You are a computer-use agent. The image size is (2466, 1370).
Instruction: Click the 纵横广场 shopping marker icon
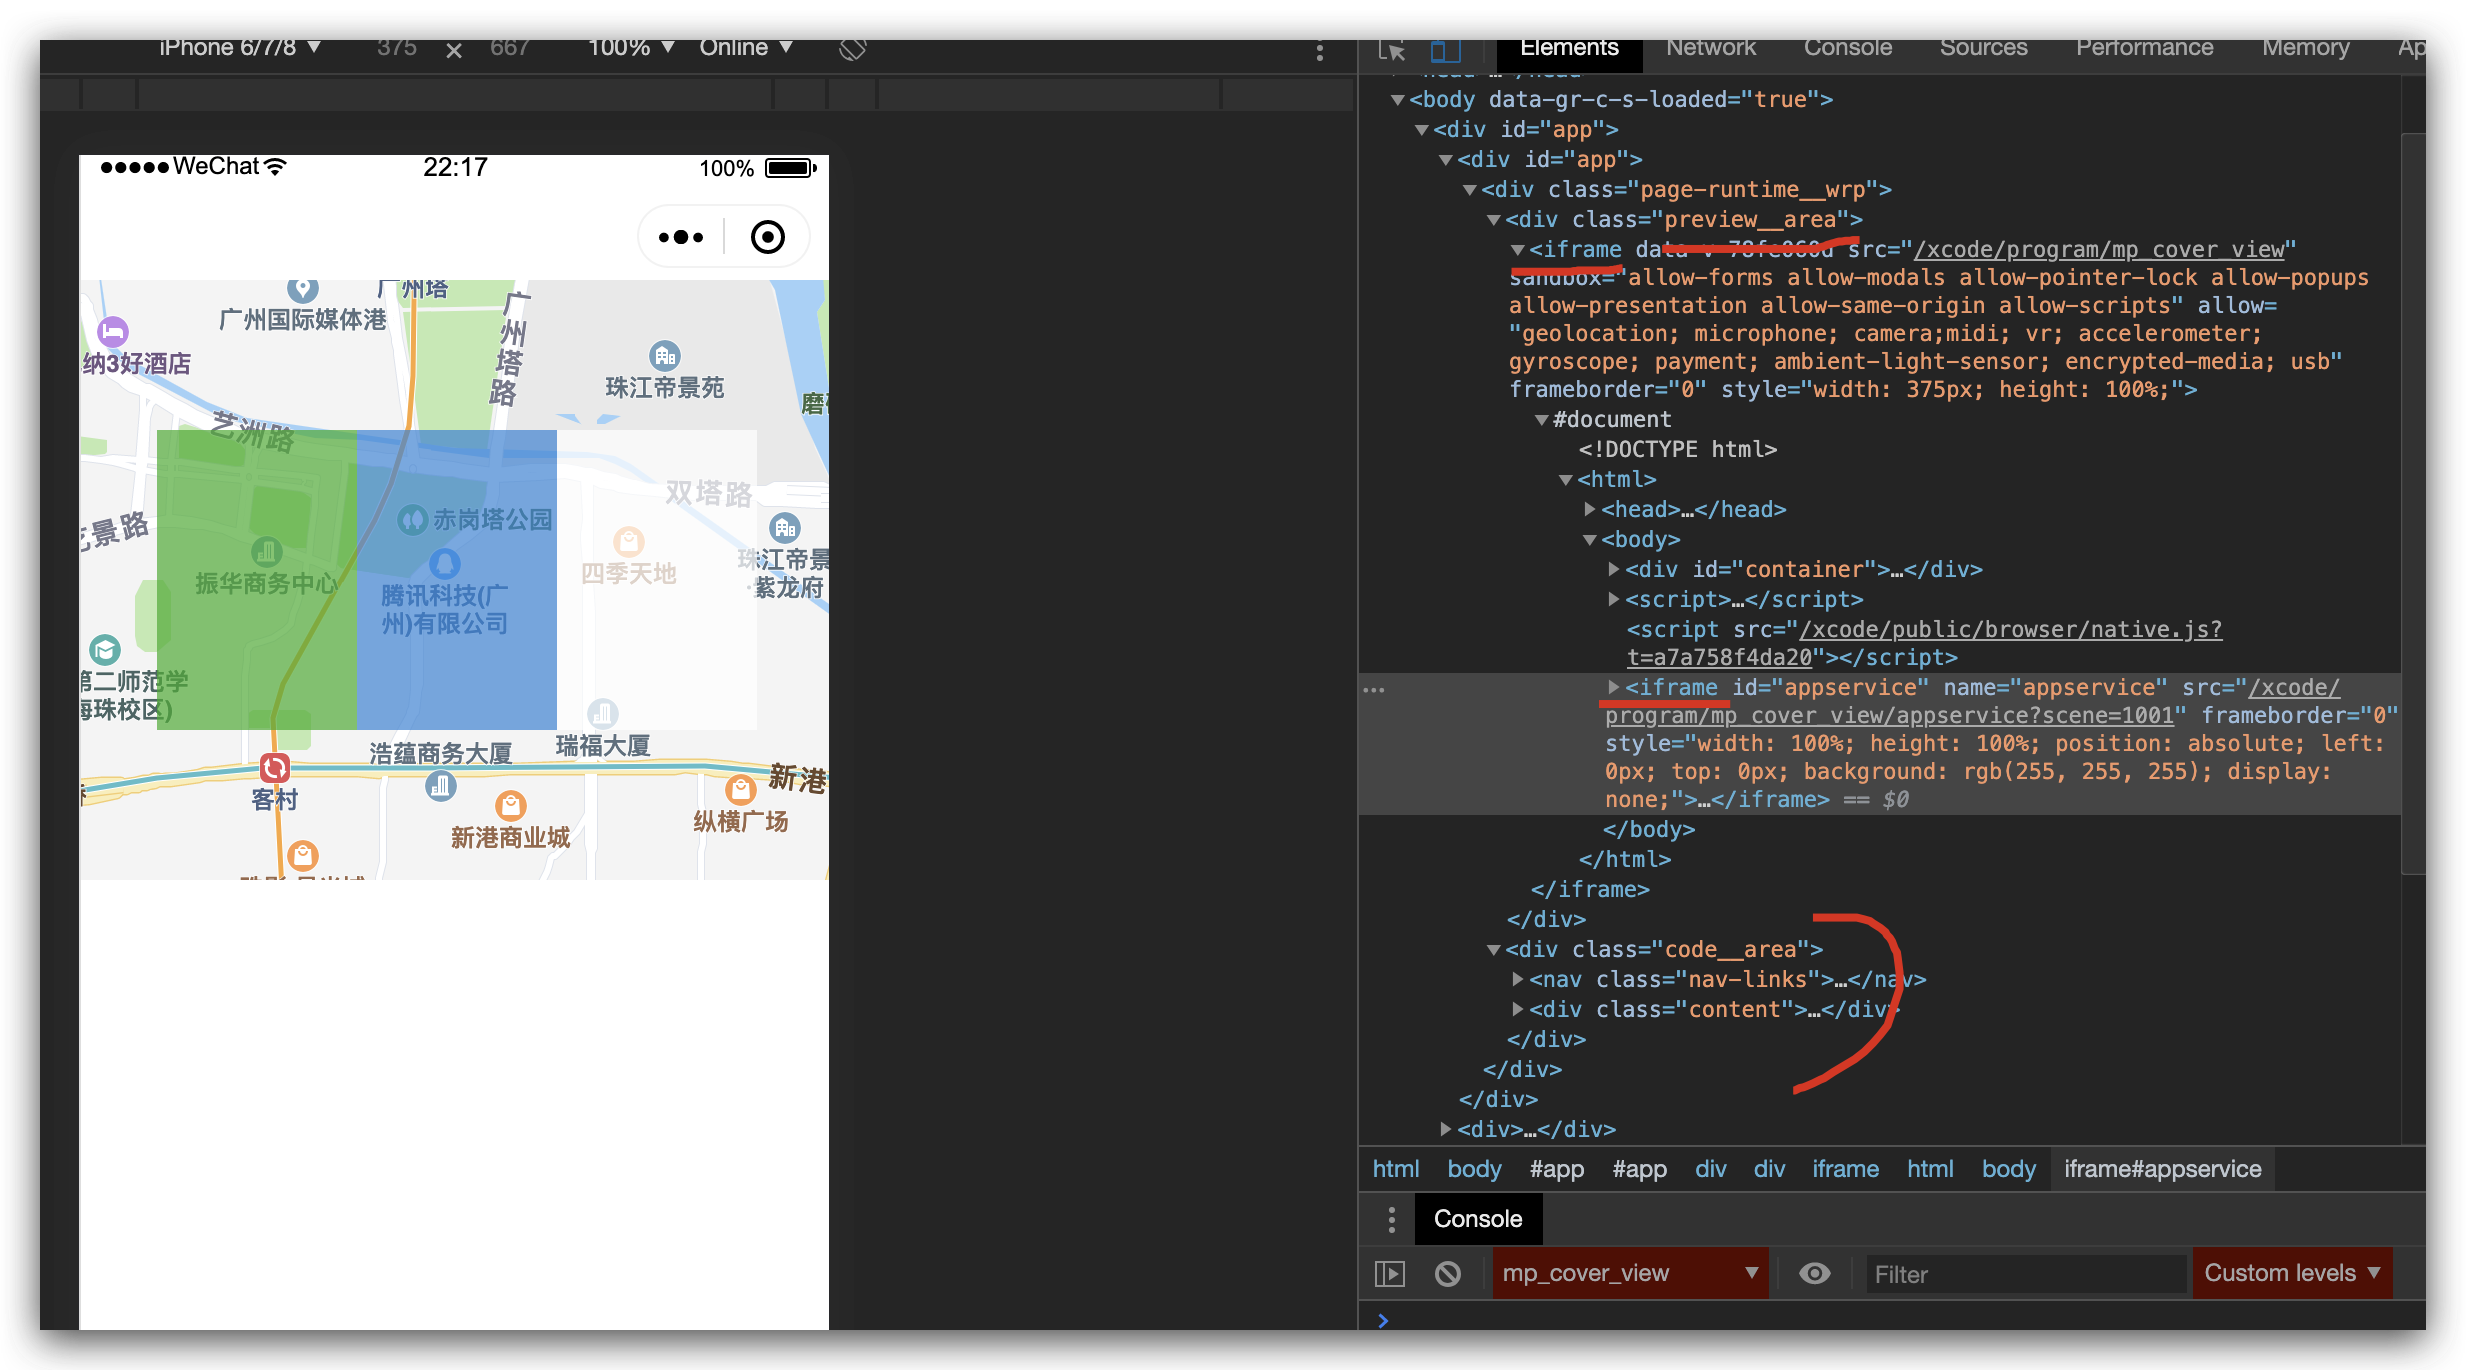point(740,790)
